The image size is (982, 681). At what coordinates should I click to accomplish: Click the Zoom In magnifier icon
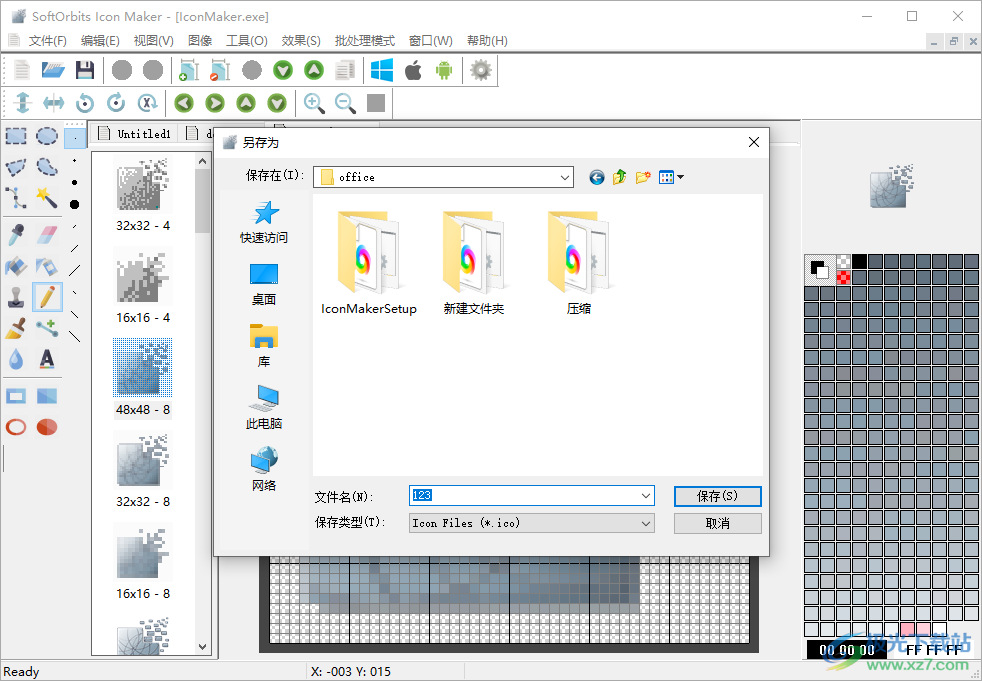[x=314, y=103]
